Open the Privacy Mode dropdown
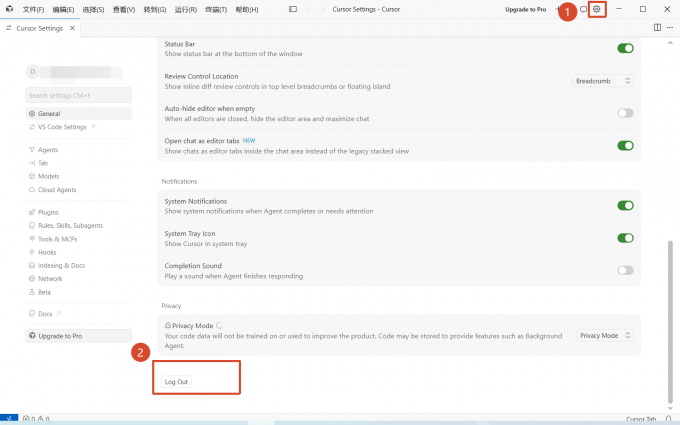The height and width of the screenshot is (425, 680). (605, 335)
